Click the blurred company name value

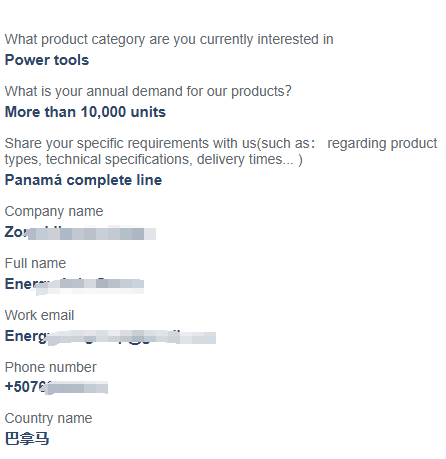coord(80,232)
